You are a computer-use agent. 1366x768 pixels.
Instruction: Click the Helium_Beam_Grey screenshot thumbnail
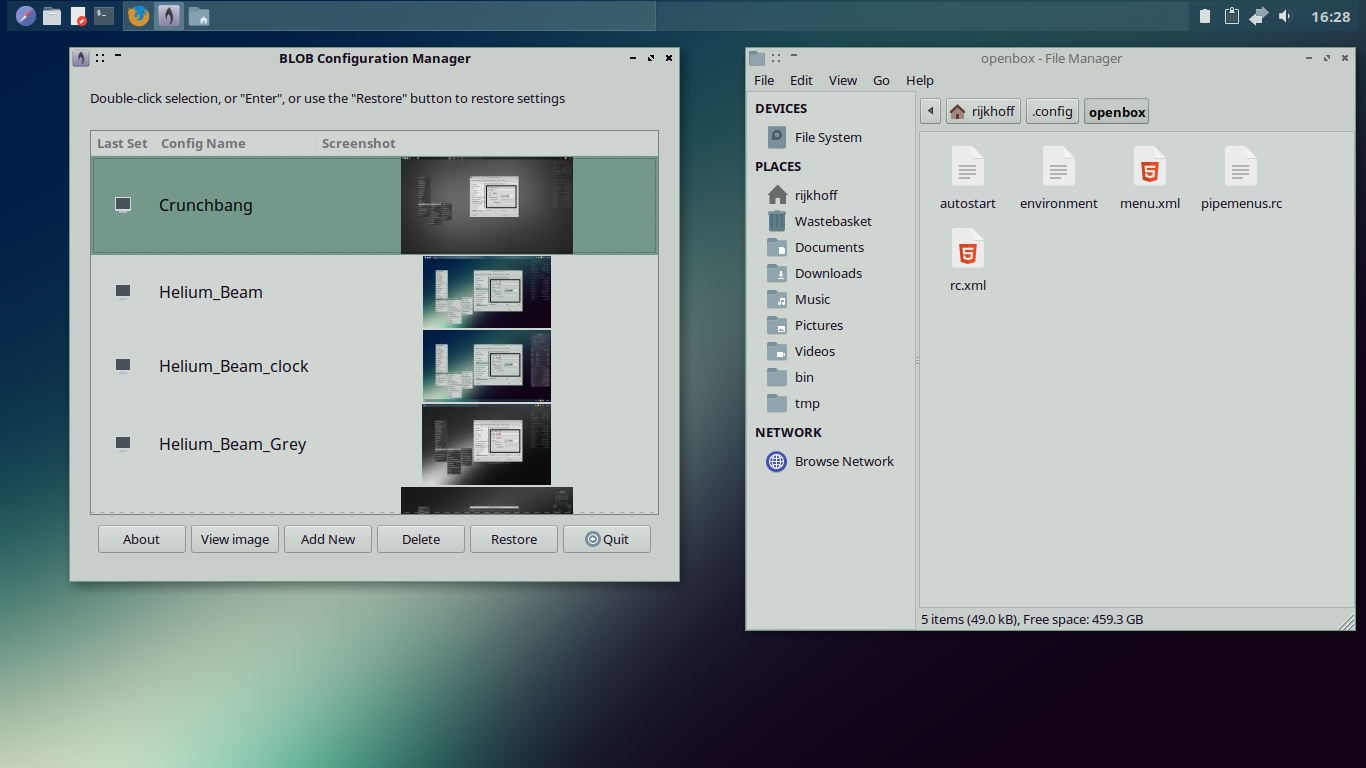[x=487, y=444]
